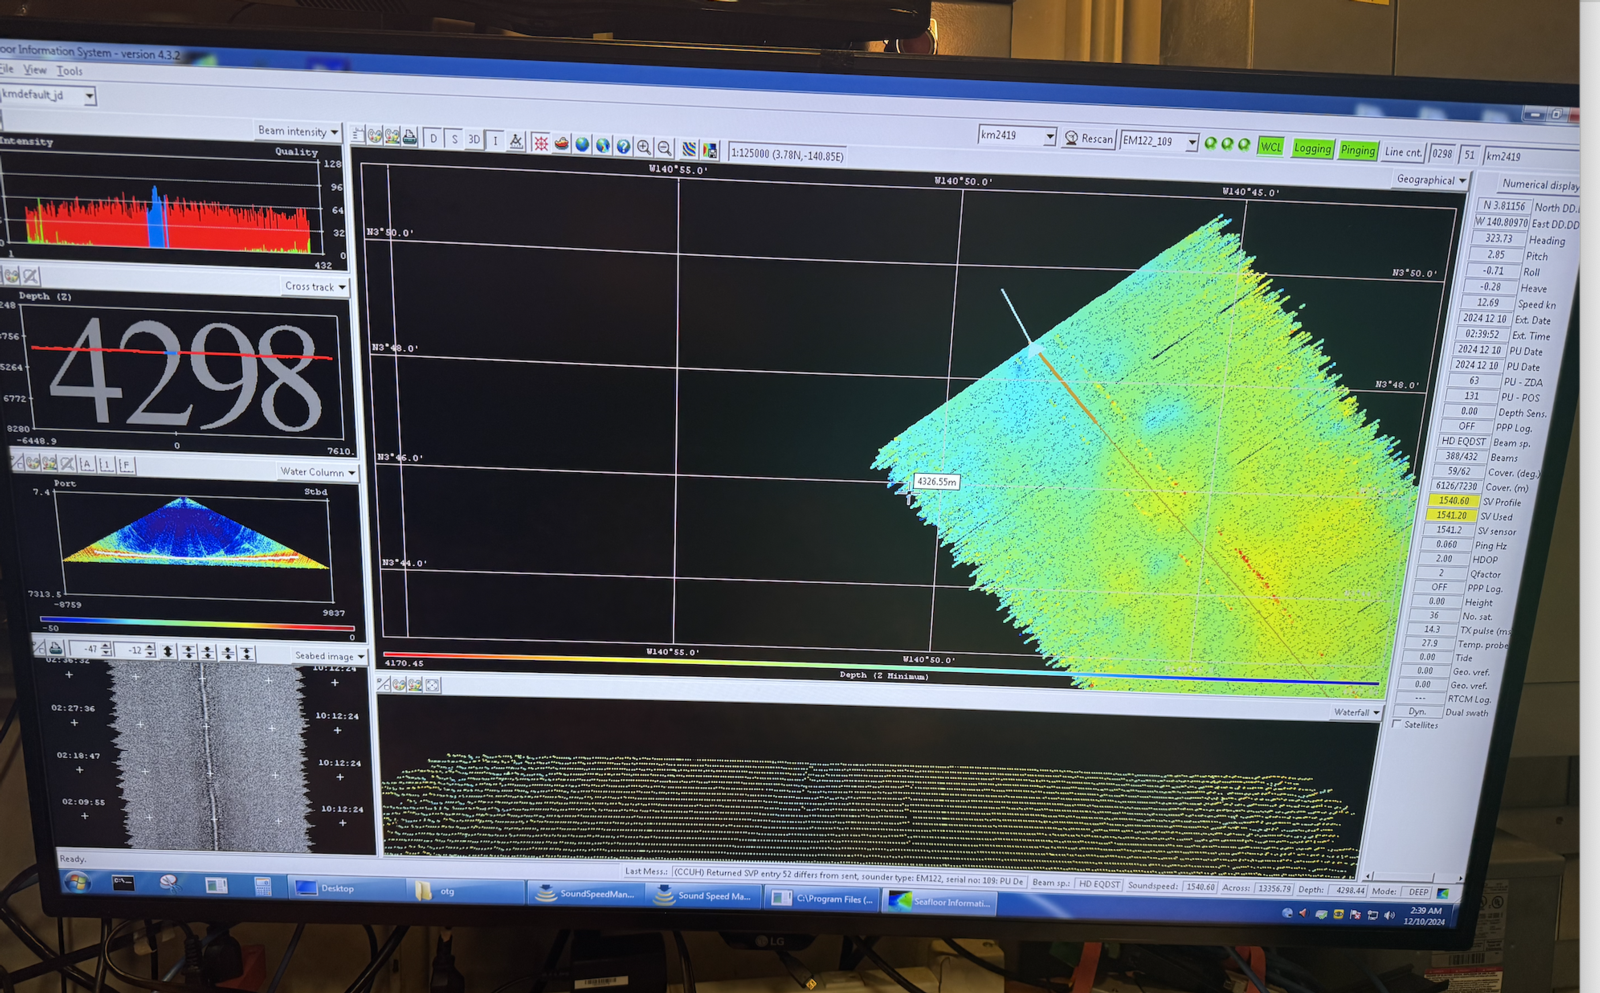The width and height of the screenshot is (1600, 993).
Task: Zoom out on the geographical map
Action: (665, 148)
